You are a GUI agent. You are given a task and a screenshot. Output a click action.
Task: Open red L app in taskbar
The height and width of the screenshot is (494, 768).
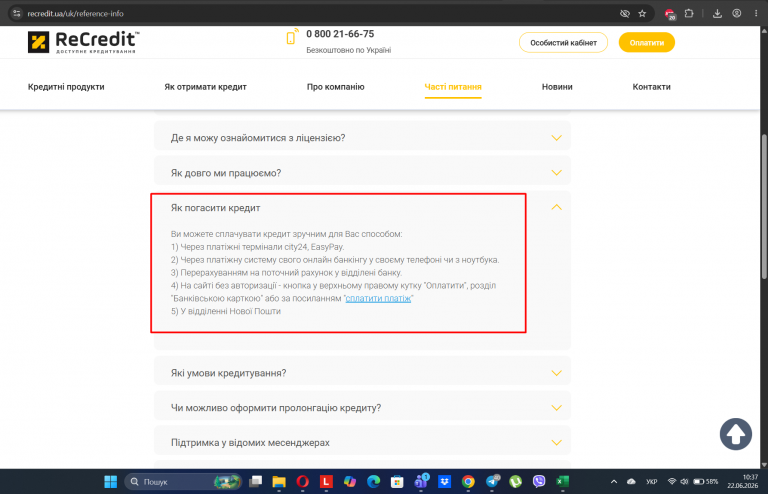[x=326, y=482]
